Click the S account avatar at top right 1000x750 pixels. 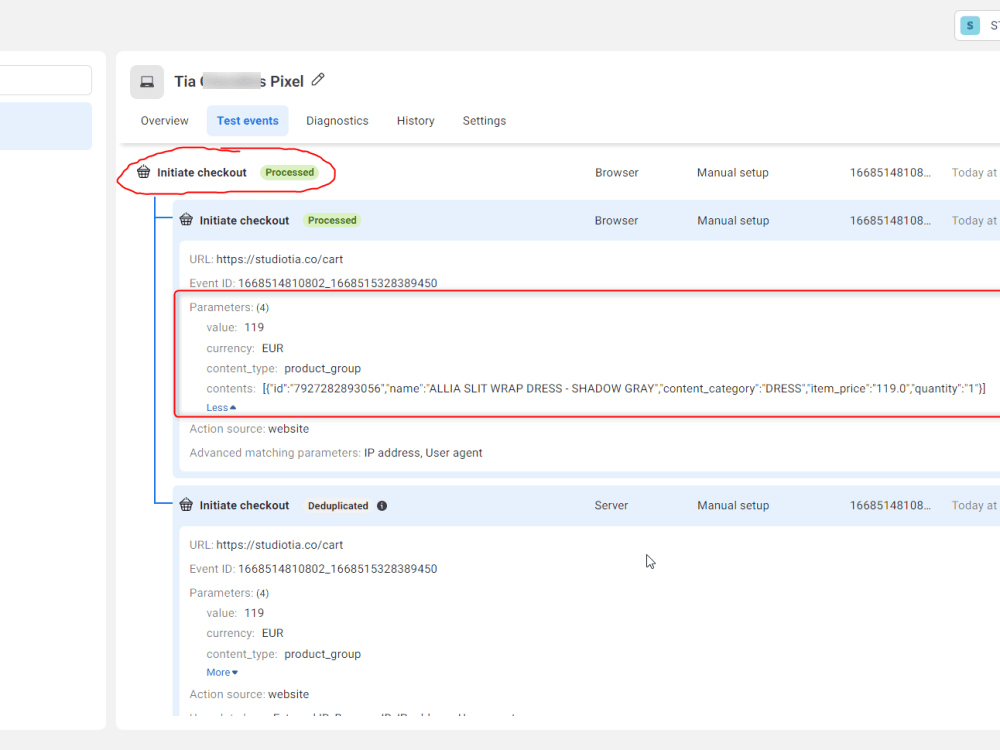(970, 26)
